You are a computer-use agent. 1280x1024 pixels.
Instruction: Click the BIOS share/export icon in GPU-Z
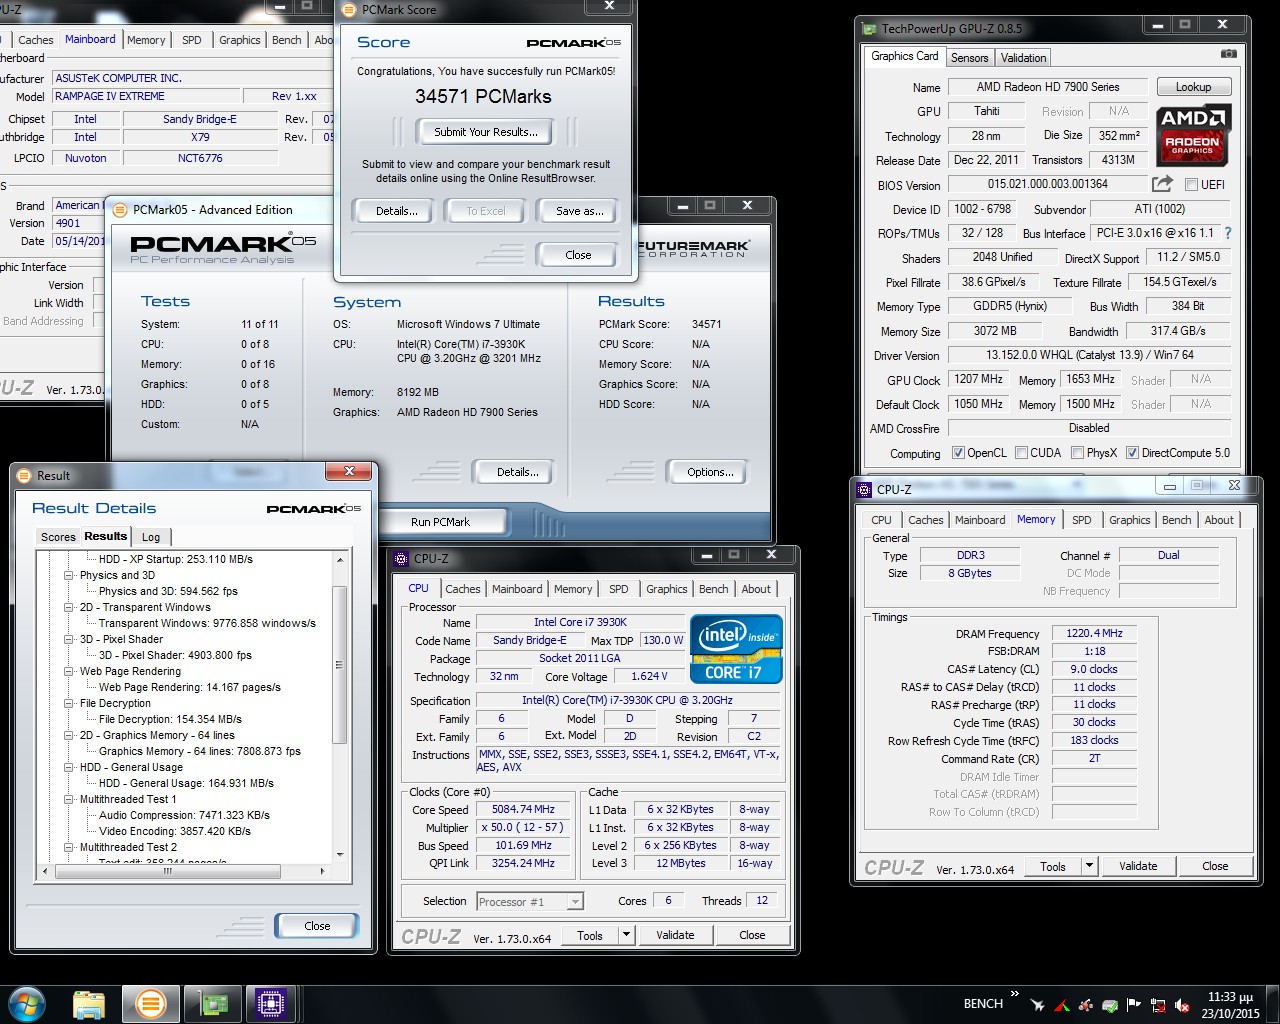pyautogui.click(x=1162, y=184)
